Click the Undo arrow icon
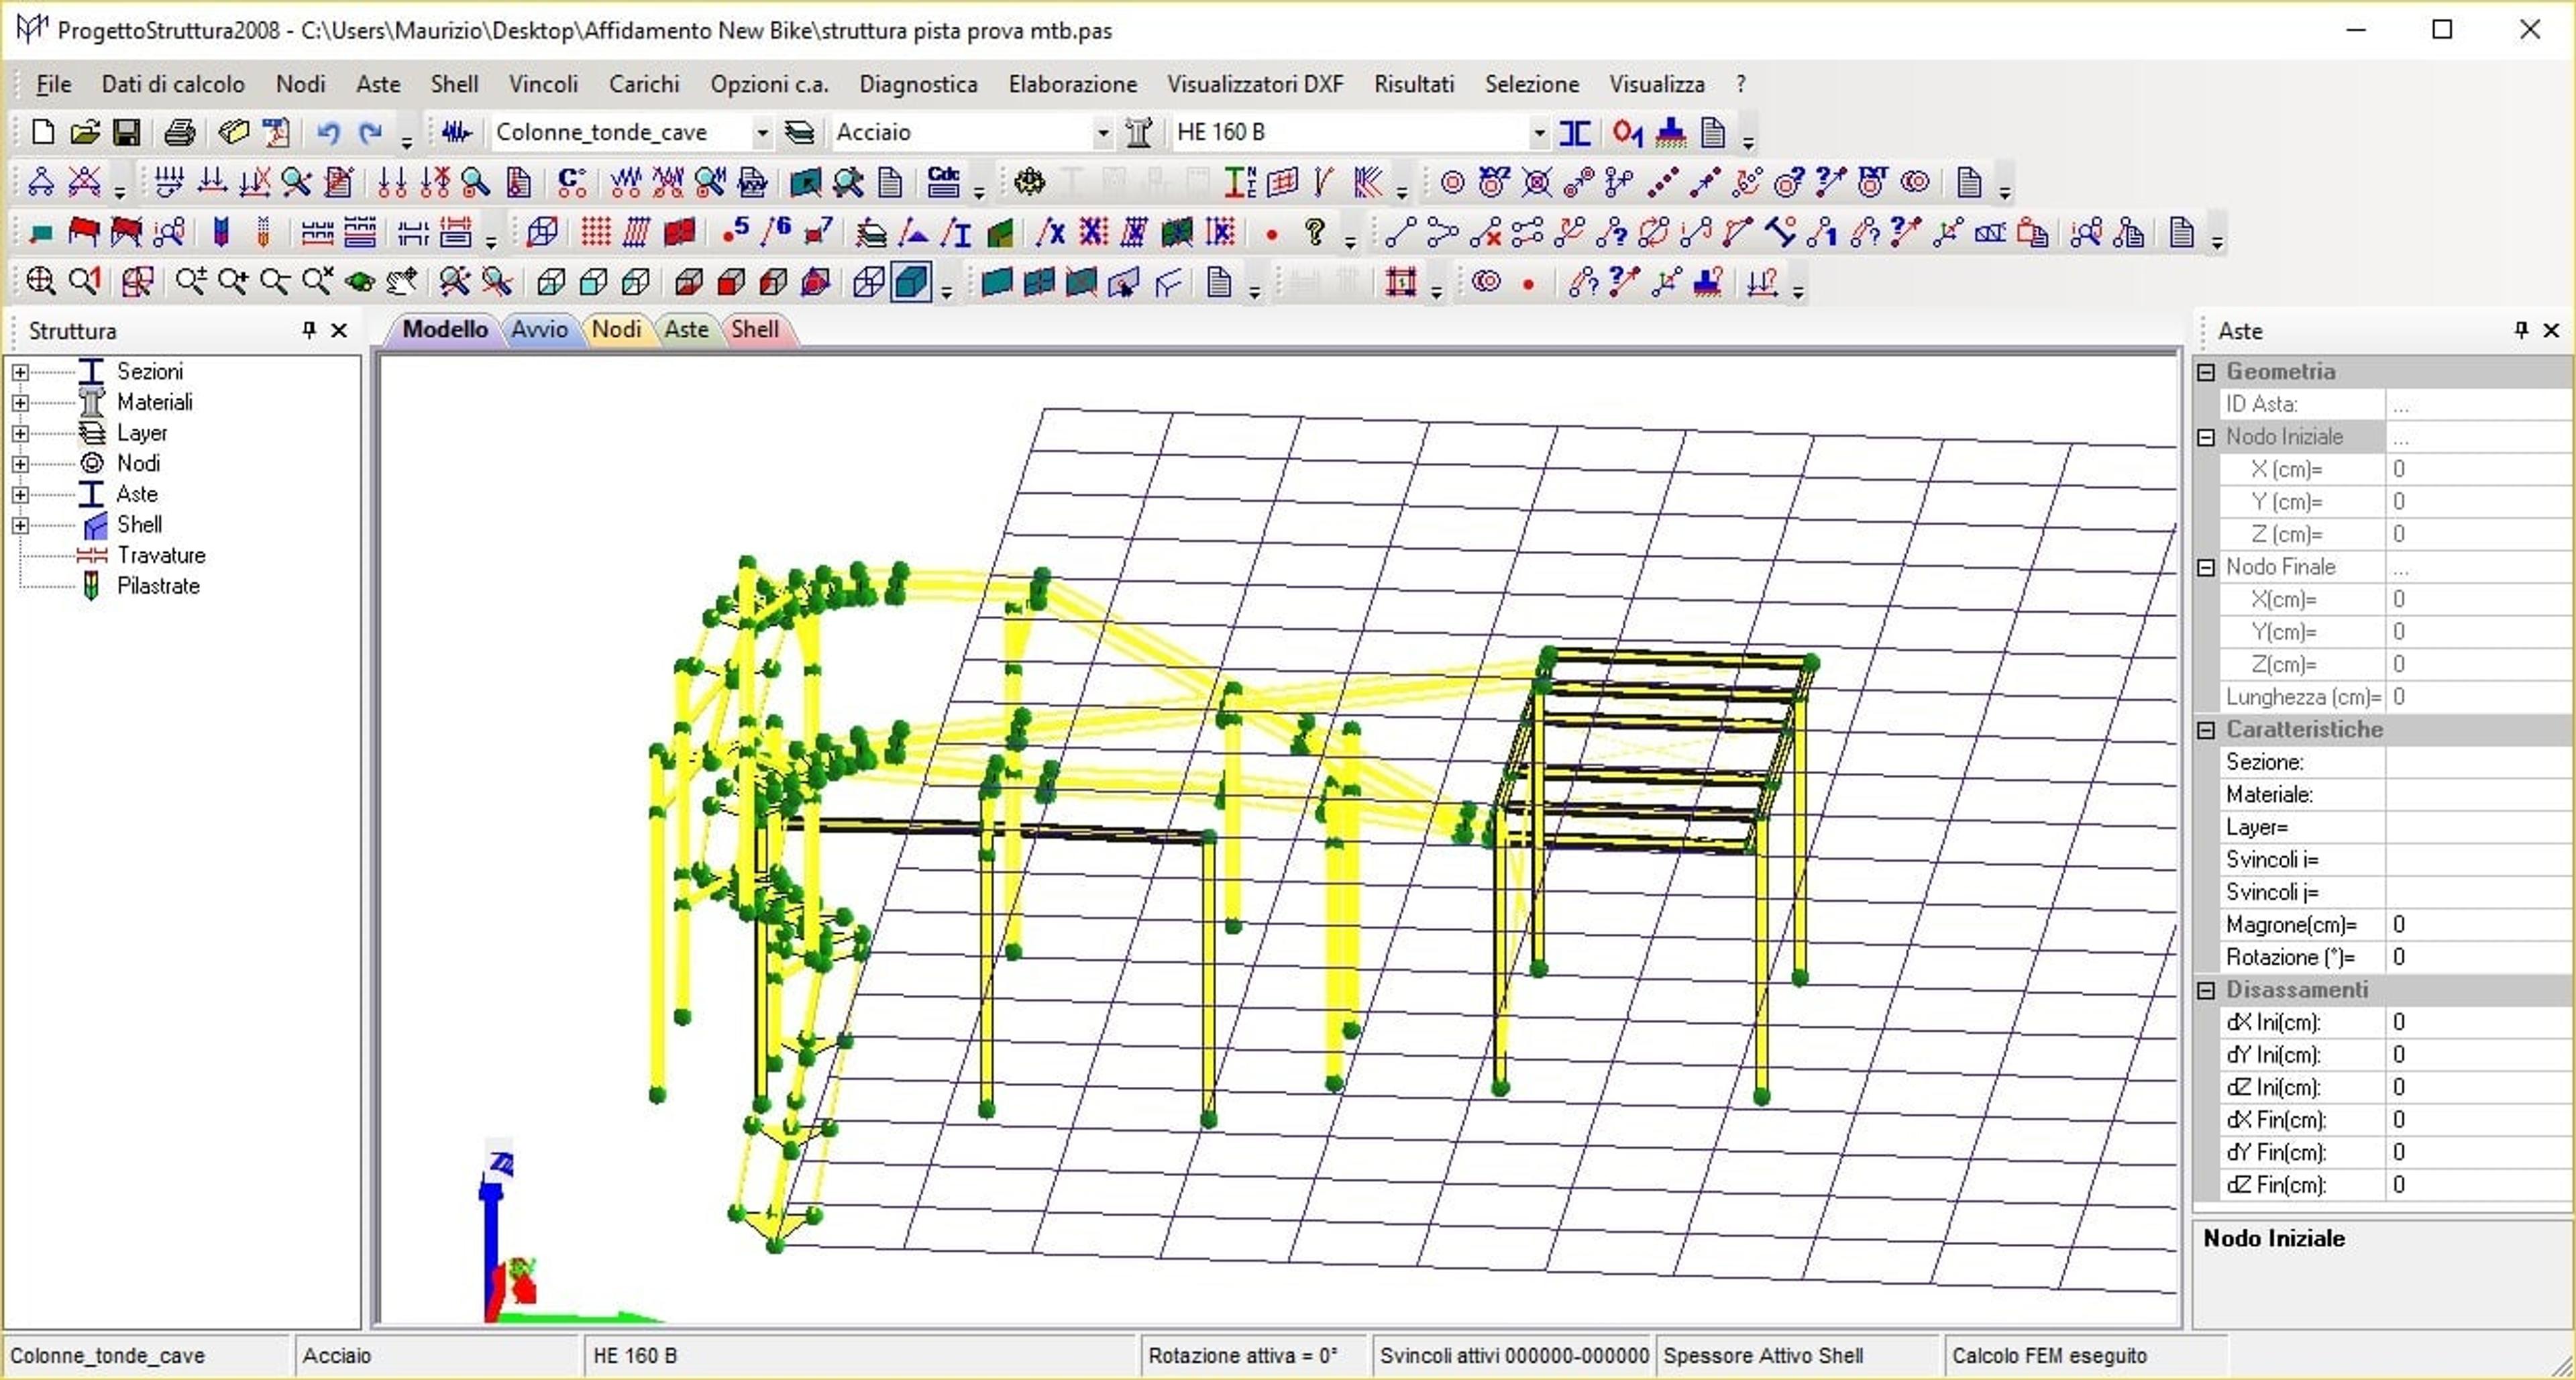Viewport: 2576px width, 1380px height. click(x=328, y=132)
